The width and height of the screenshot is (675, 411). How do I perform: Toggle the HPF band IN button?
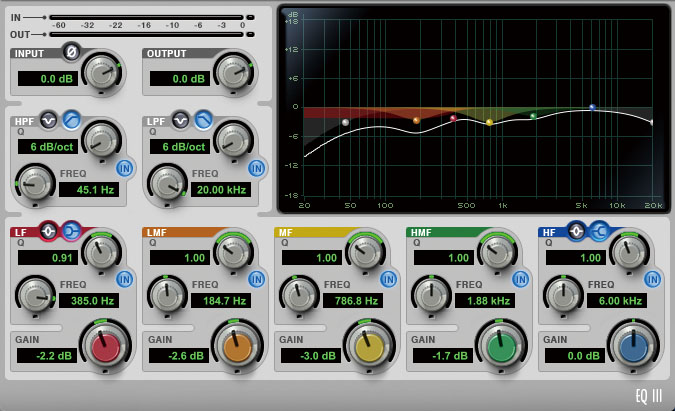pyautogui.click(x=125, y=169)
